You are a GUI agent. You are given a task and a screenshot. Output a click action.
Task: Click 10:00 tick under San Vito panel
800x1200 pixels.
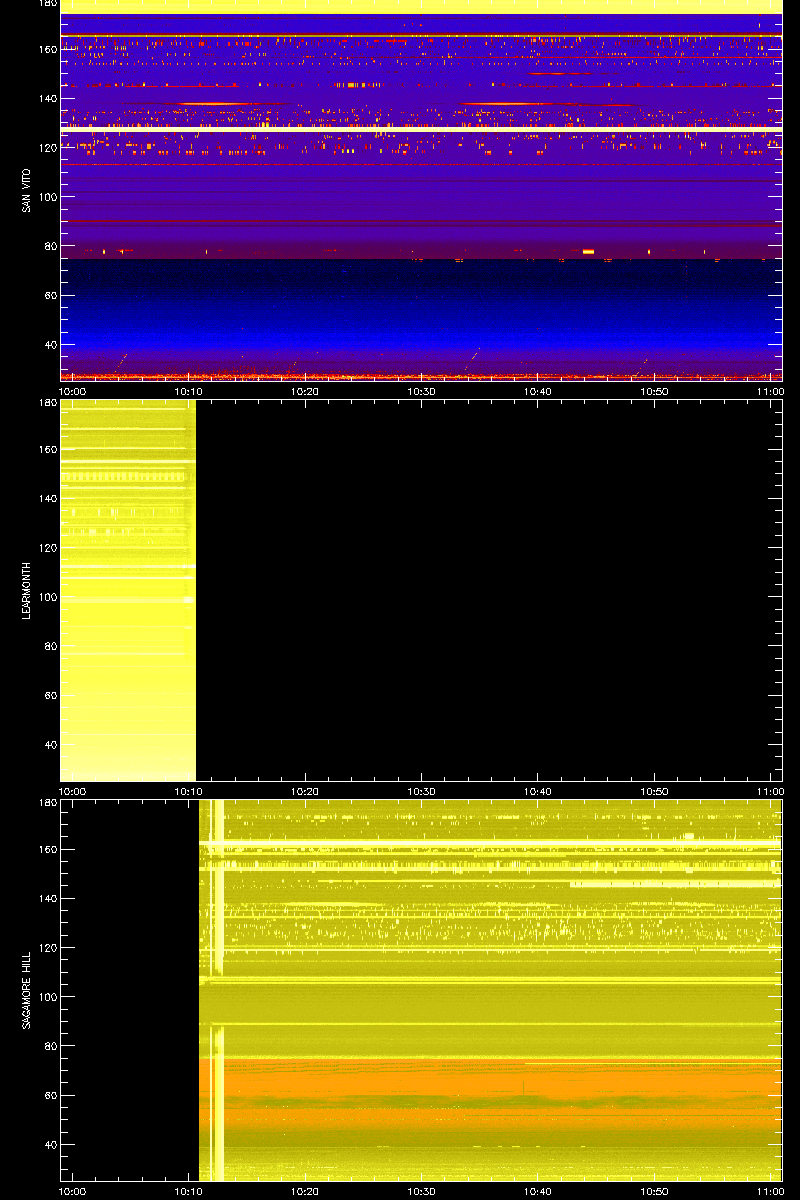point(72,391)
